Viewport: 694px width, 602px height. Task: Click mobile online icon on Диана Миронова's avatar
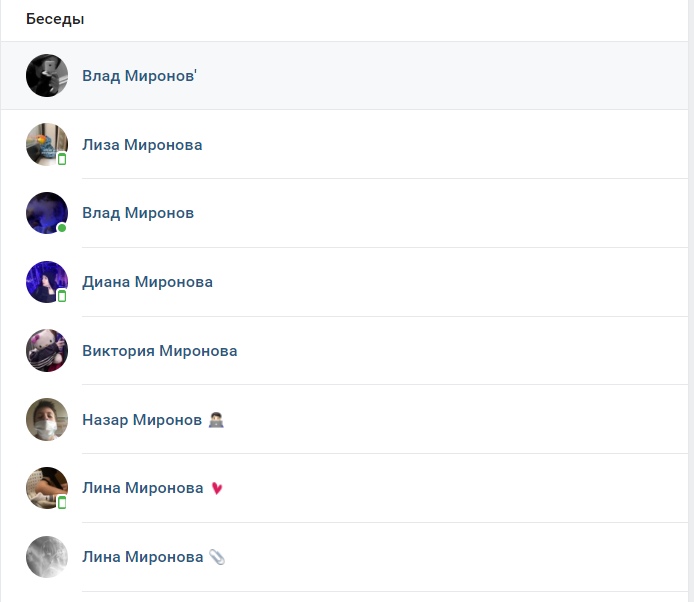pos(62,296)
